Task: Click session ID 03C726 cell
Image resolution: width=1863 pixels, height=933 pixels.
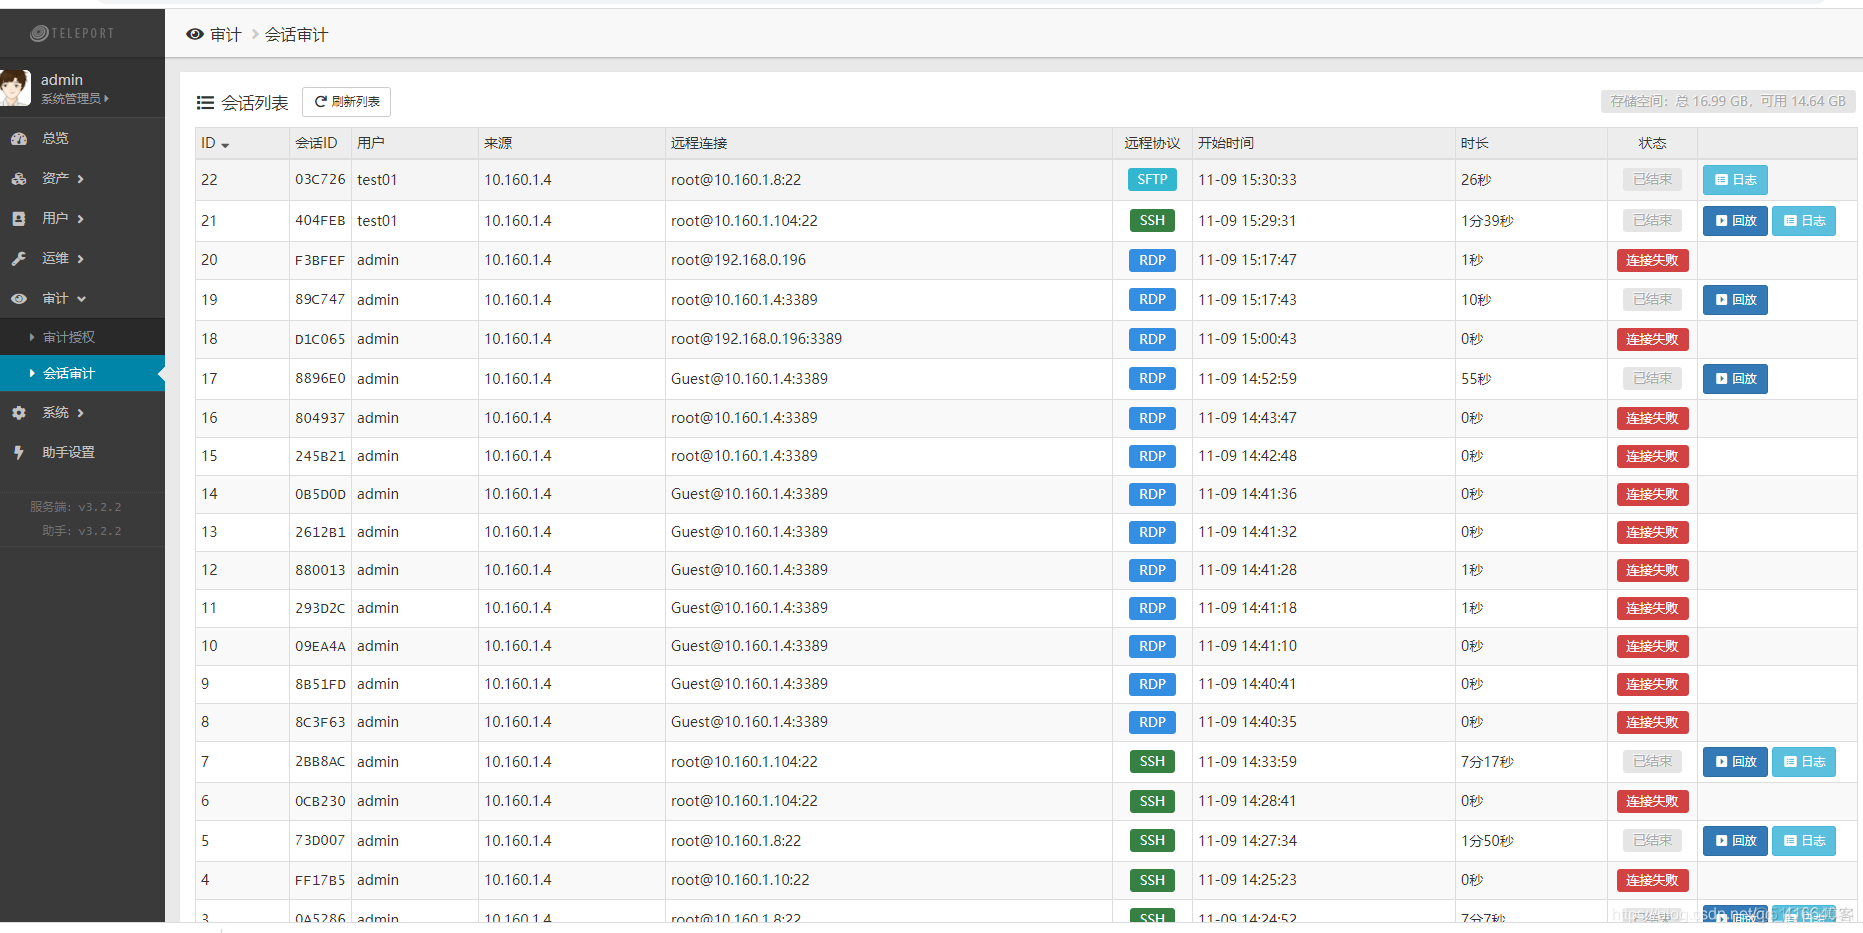Action: [320, 180]
